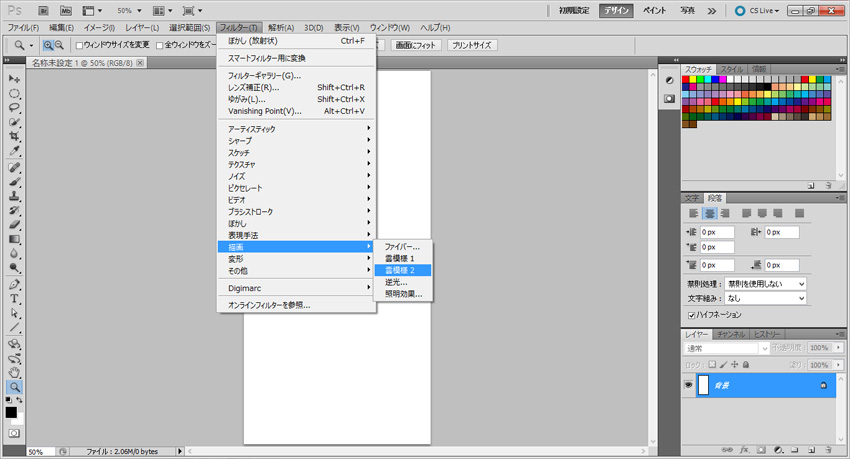Click the black foreground color swatch
Viewport: 850px width, 459px height.
tap(11, 411)
